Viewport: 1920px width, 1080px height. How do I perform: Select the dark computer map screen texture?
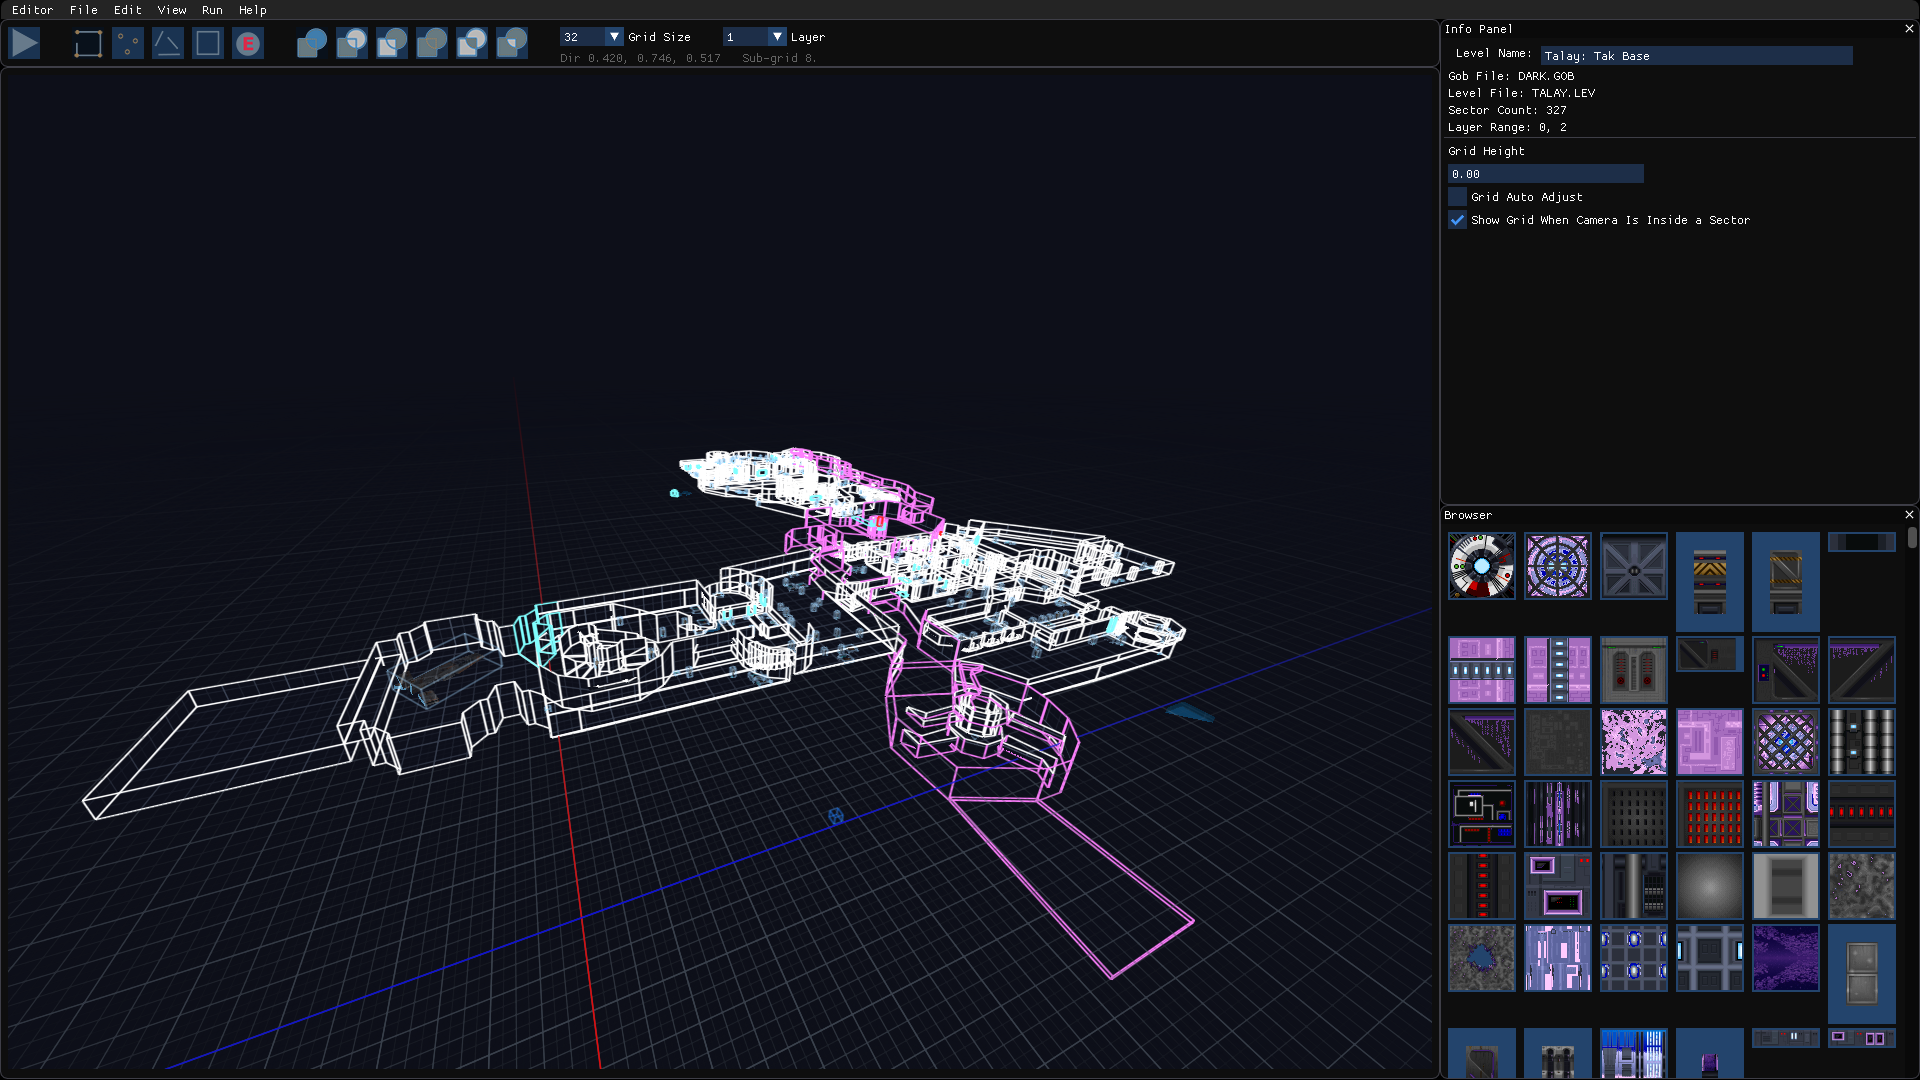[x=1482, y=814]
